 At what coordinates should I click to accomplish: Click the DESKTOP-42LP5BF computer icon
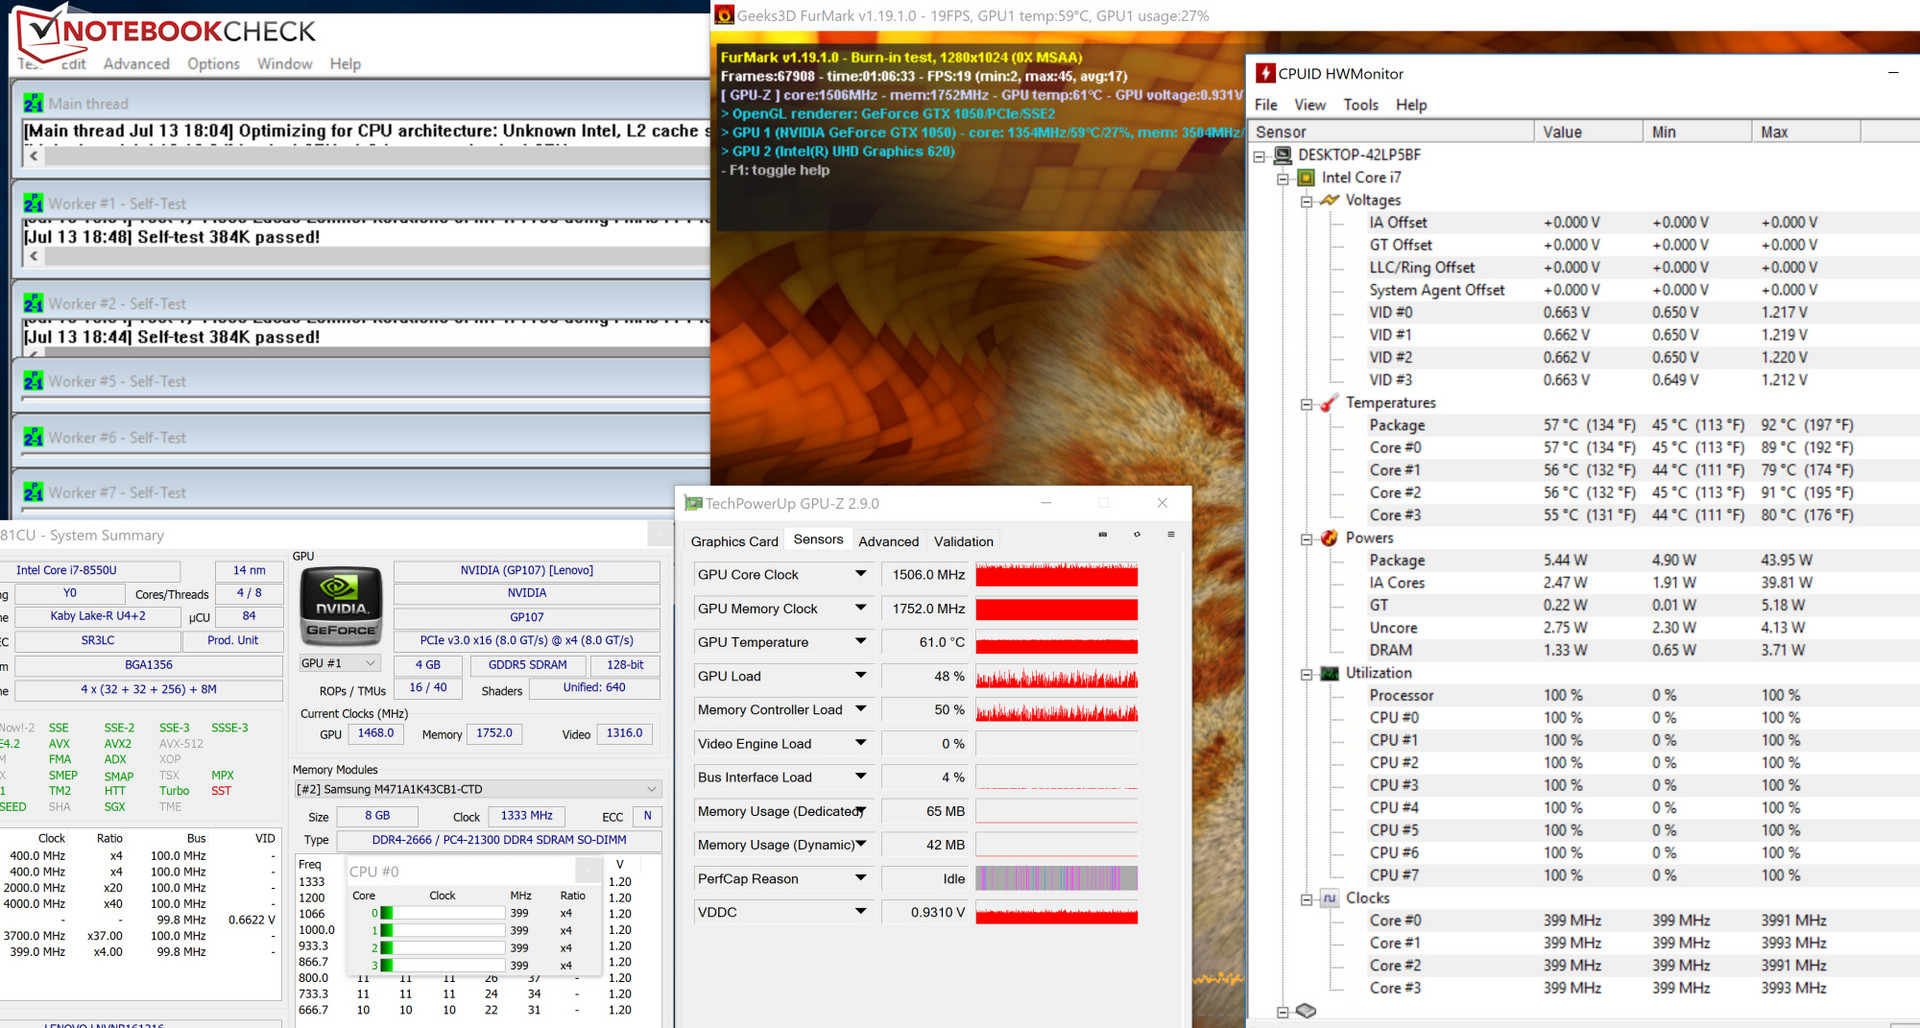[x=1282, y=155]
